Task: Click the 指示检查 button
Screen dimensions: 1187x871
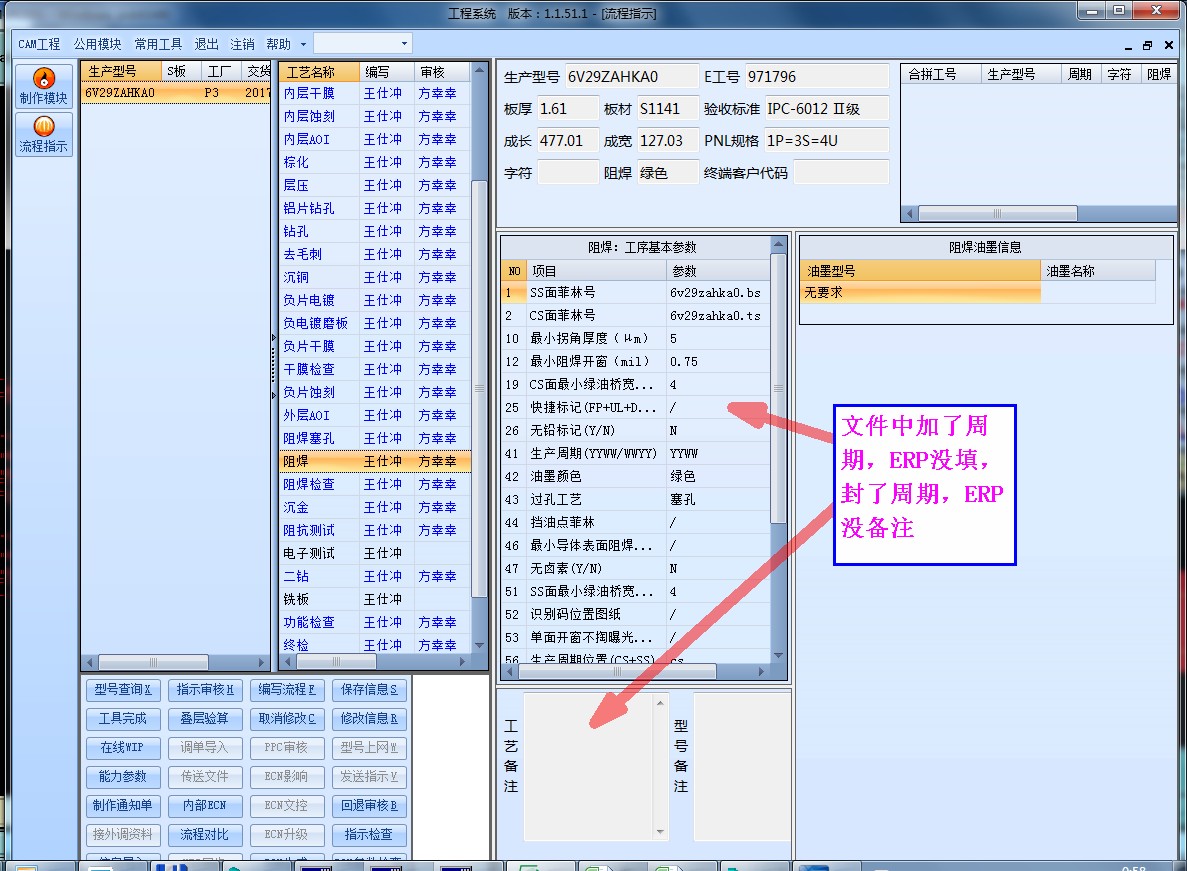Action: point(369,835)
